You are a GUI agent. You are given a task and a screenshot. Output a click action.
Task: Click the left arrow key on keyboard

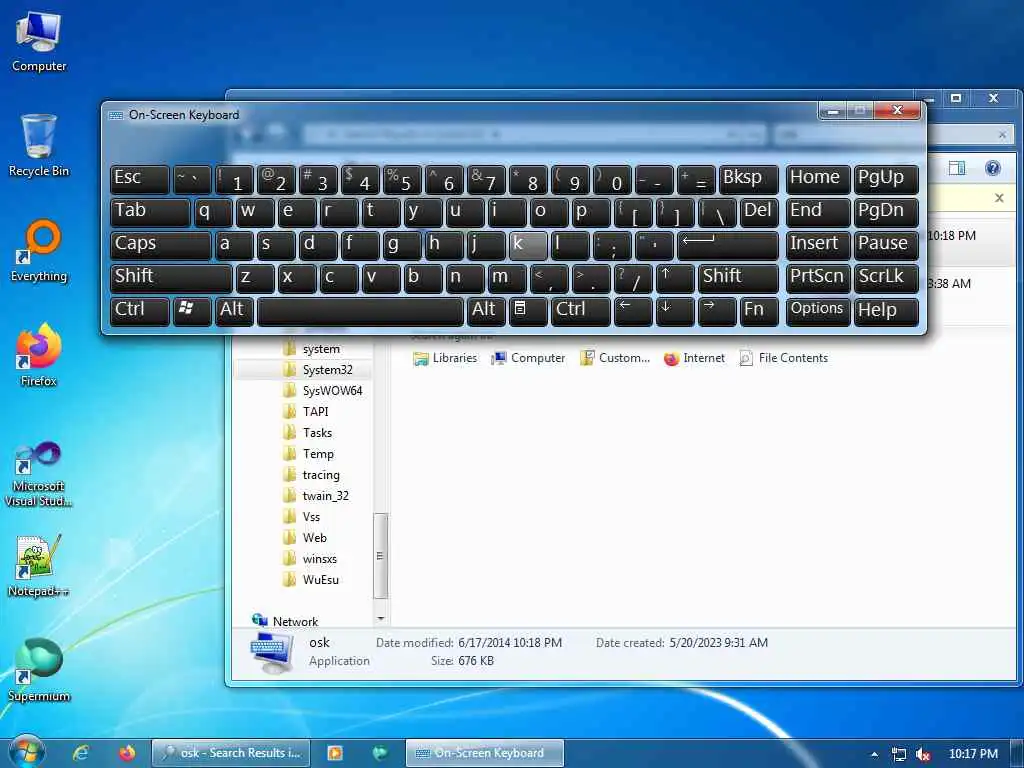pyautogui.click(x=633, y=311)
